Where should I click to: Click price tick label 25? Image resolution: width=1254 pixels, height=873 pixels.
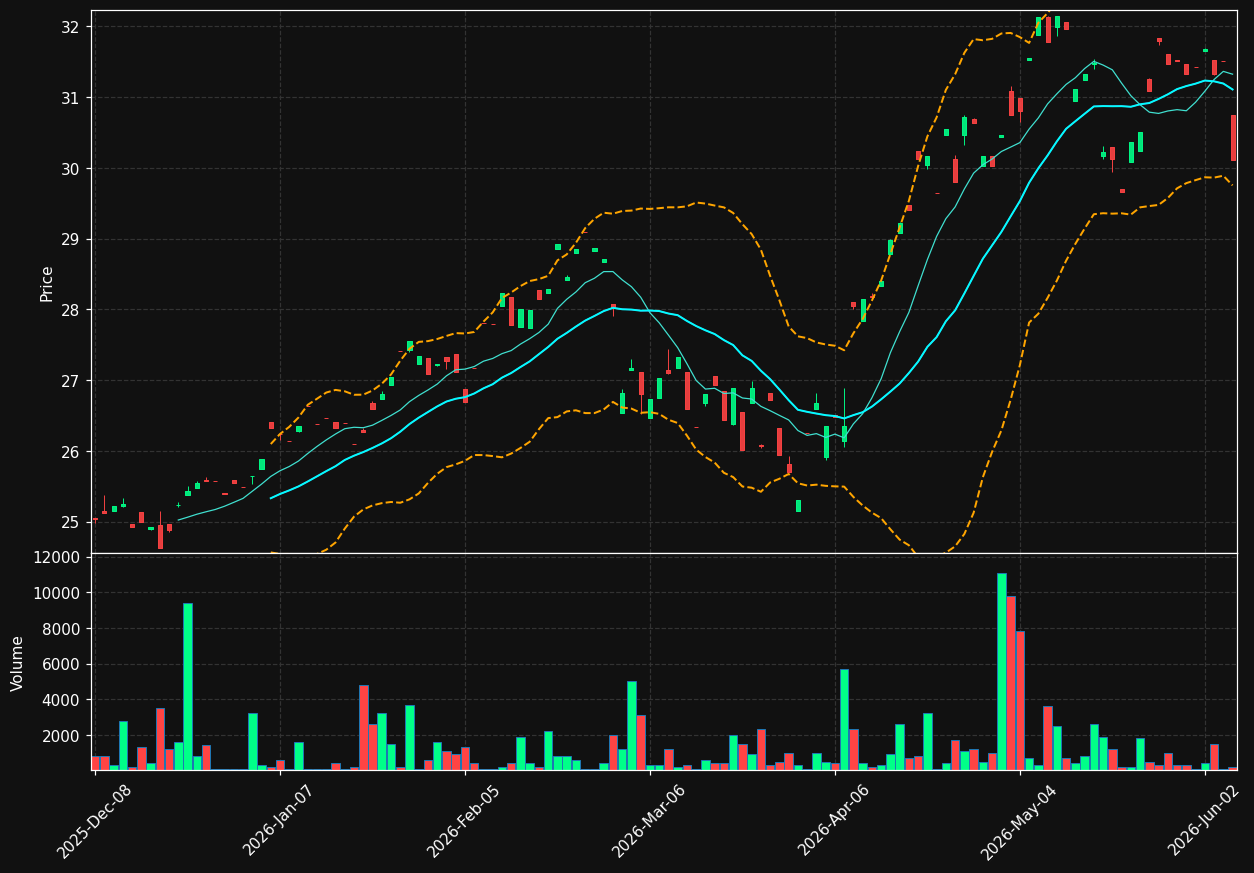tap(69, 523)
